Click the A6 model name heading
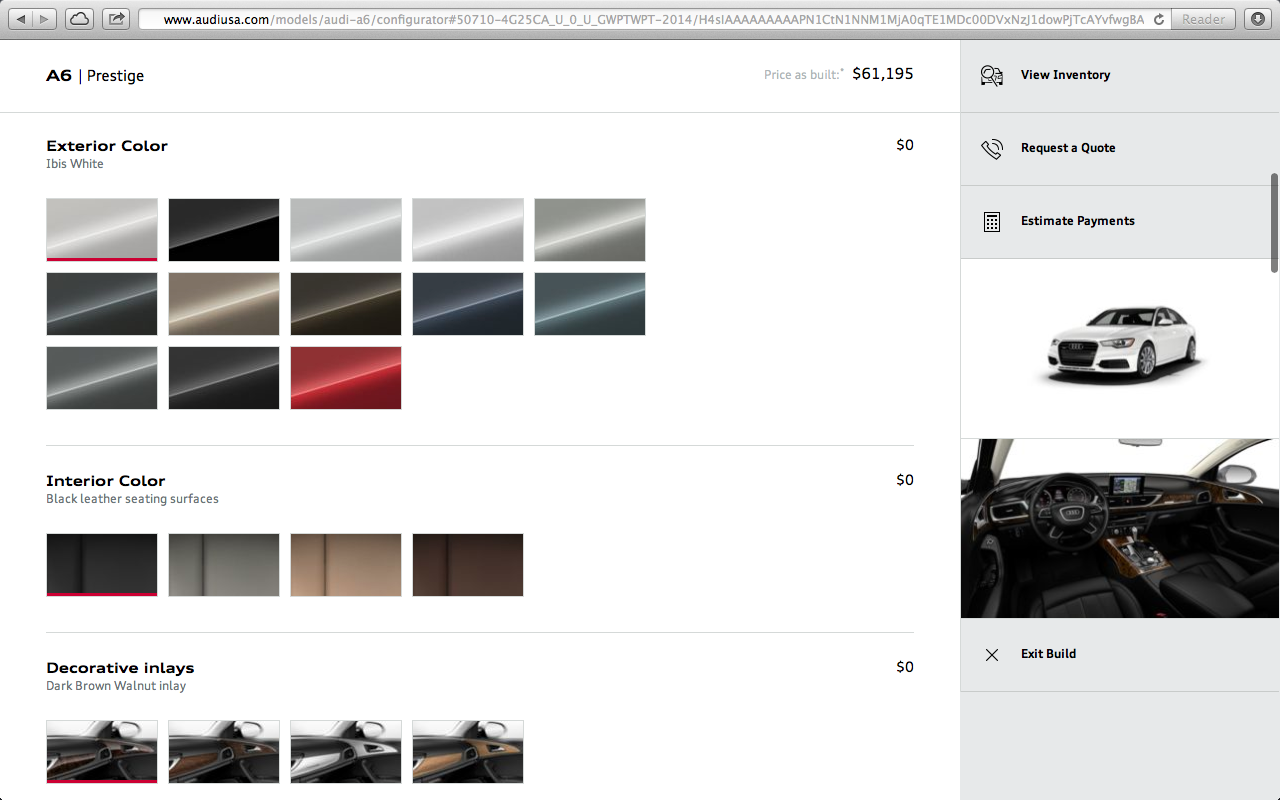Image resolution: width=1280 pixels, height=800 pixels. (x=59, y=76)
